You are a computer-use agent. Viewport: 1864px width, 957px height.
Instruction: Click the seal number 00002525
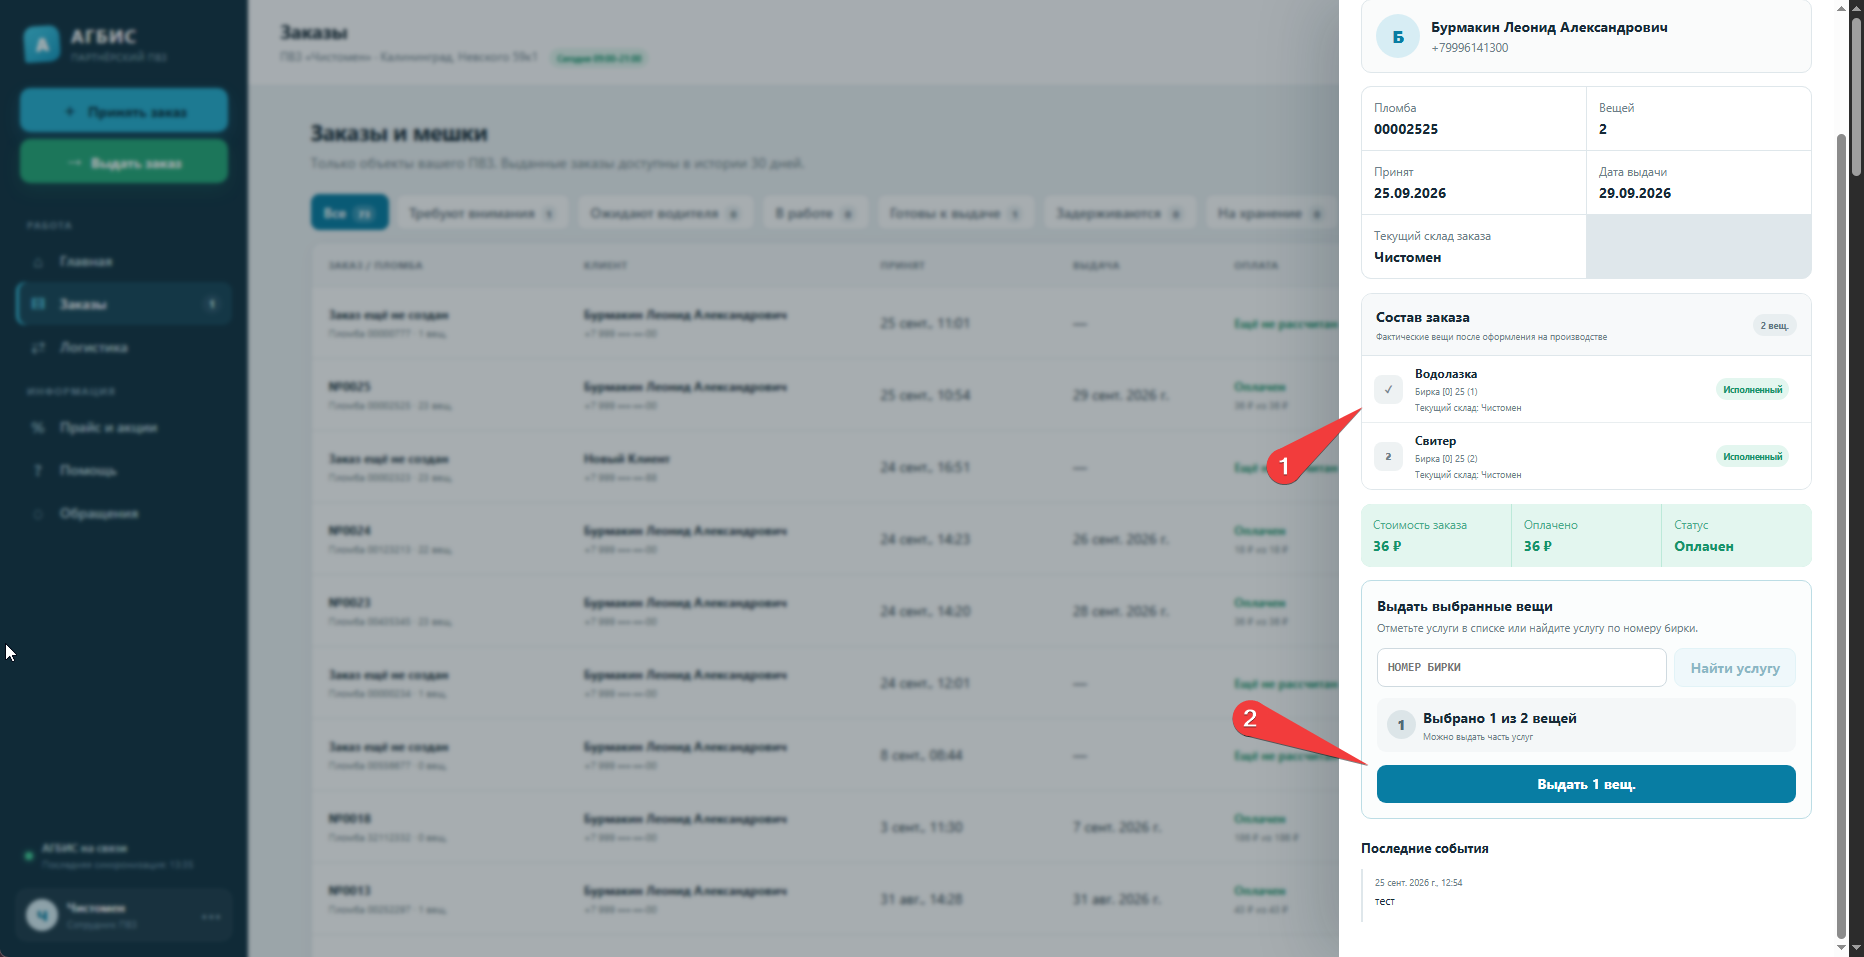point(1406,129)
